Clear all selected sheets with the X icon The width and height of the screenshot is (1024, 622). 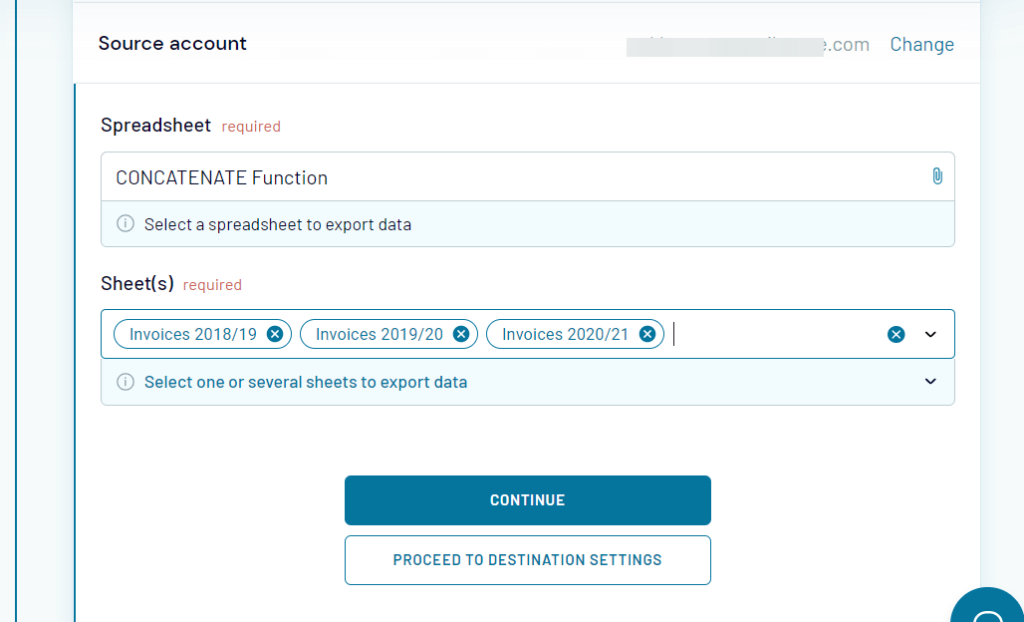pyautogui.click(x=896, y=335)
